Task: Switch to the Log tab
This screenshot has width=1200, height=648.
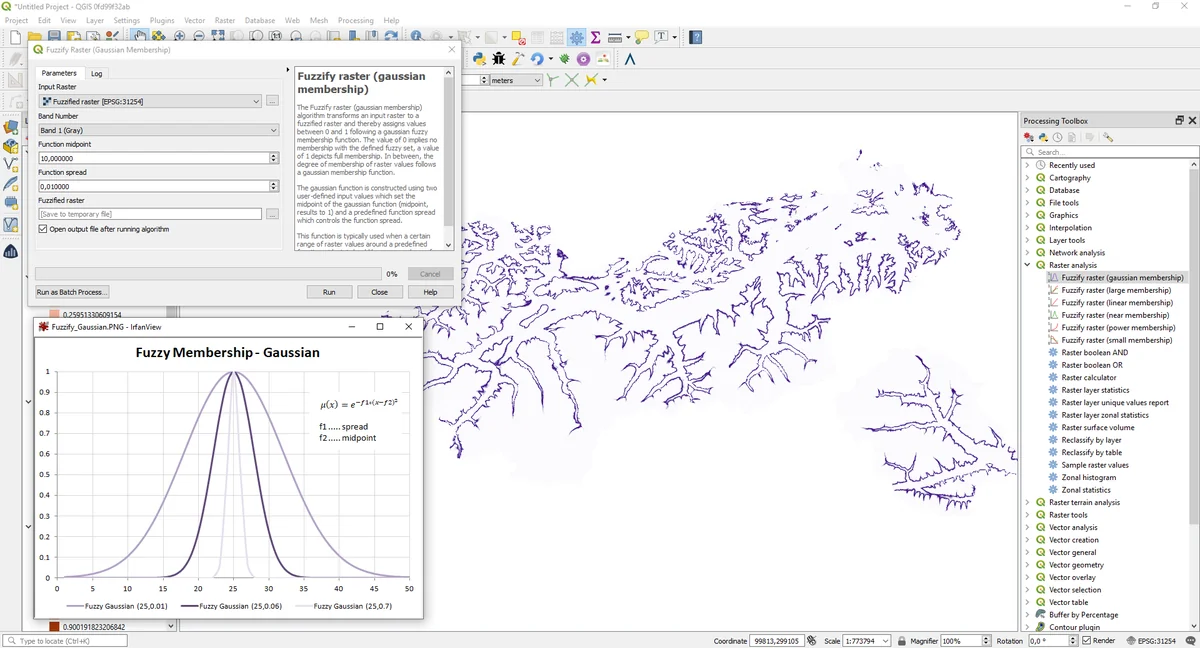Action: [x=96, y=73]
